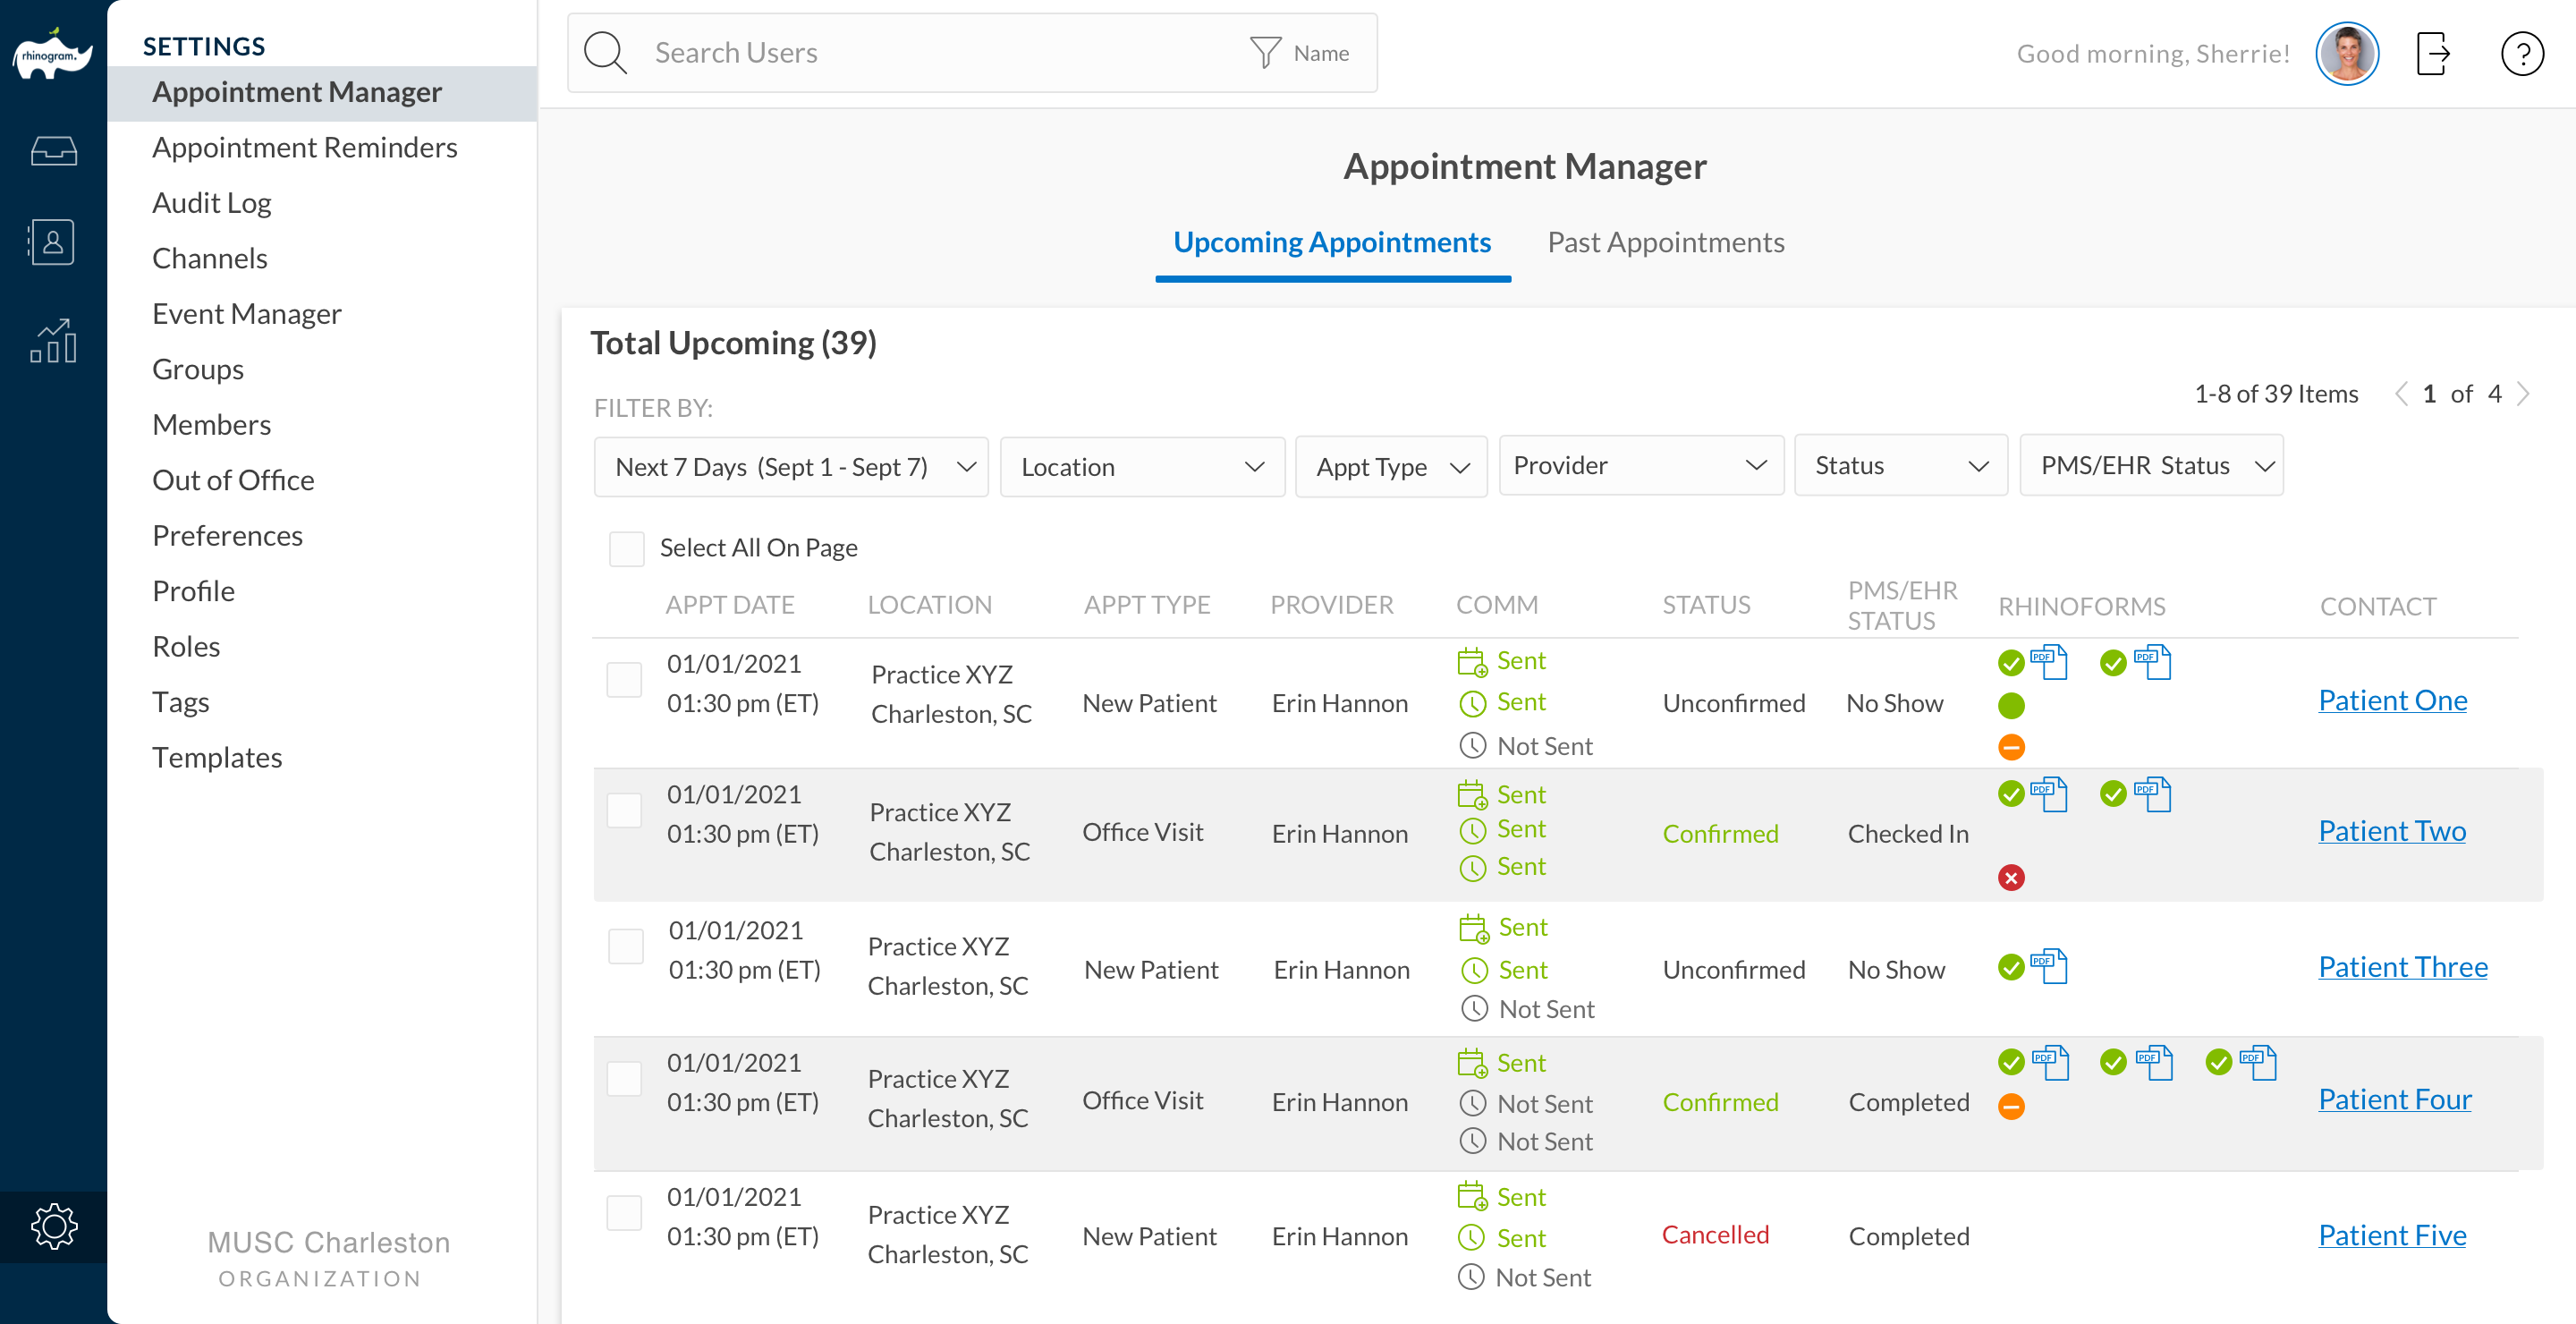Tick the checkbox for Patient Four's row
Image resolution: width=2576 pixels, height=1324 pixels.
(624, 1078)
